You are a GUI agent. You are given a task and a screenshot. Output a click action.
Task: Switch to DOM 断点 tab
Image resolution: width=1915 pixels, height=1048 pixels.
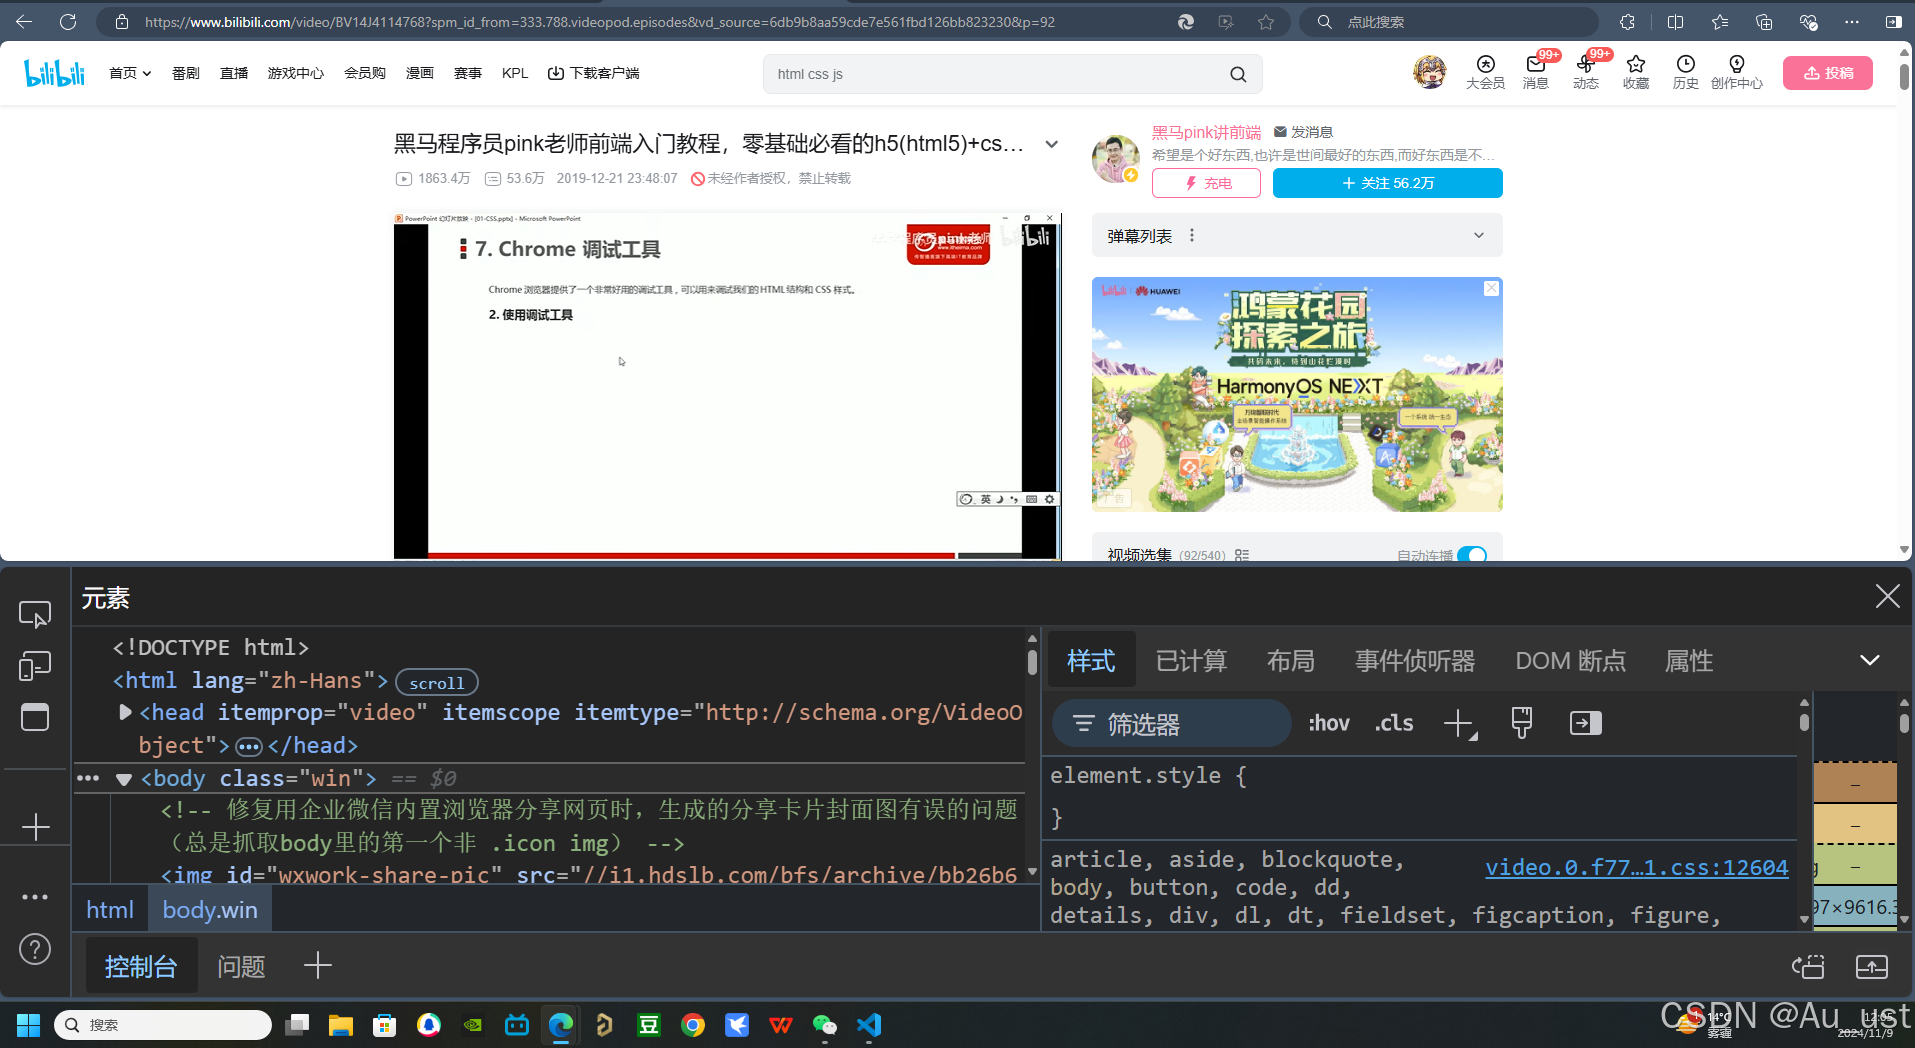1570,660
